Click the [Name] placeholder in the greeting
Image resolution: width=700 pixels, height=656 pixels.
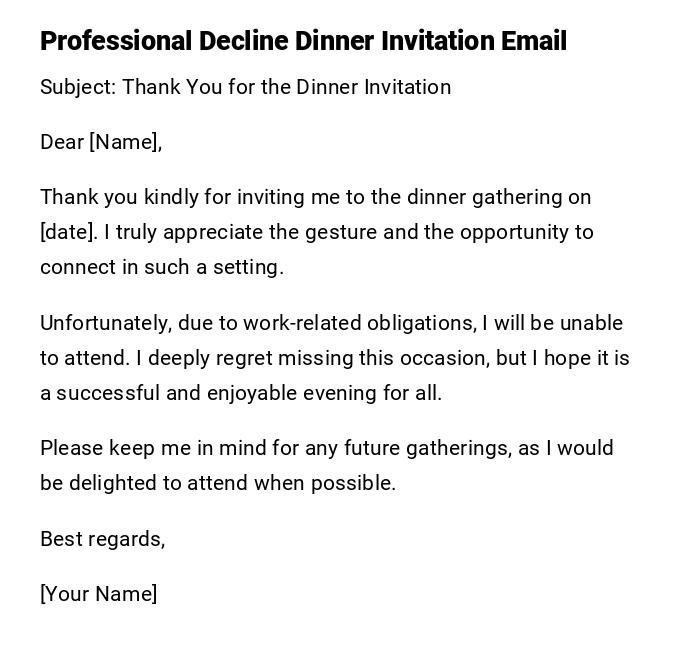pos(124,142)
